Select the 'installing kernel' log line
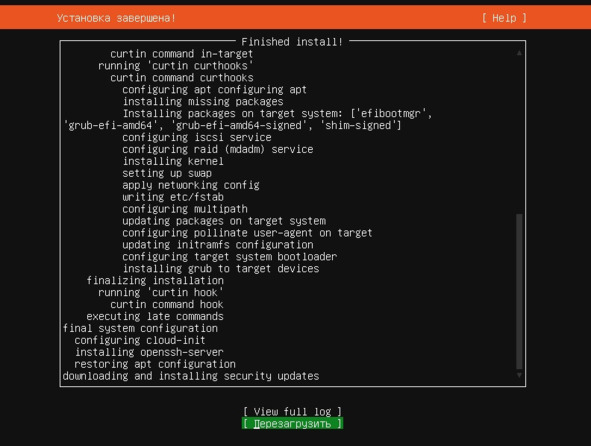Screen dimensions: 591x446 click(x=173, y=161)
